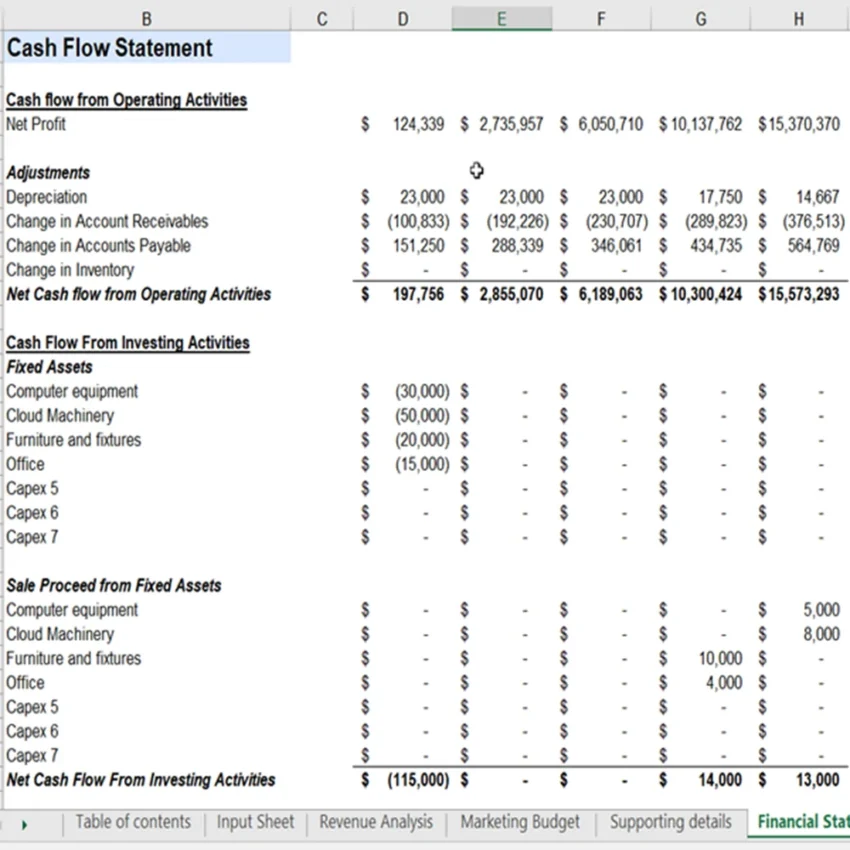Switch to Marketing Budget sheet tab
The image size is (850, 850).
coord(520,822)
